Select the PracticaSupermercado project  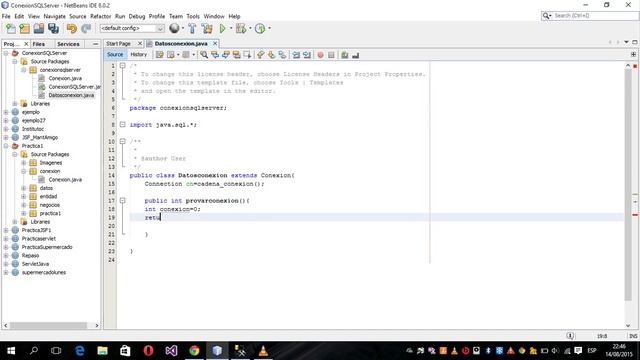click(47, 247)
